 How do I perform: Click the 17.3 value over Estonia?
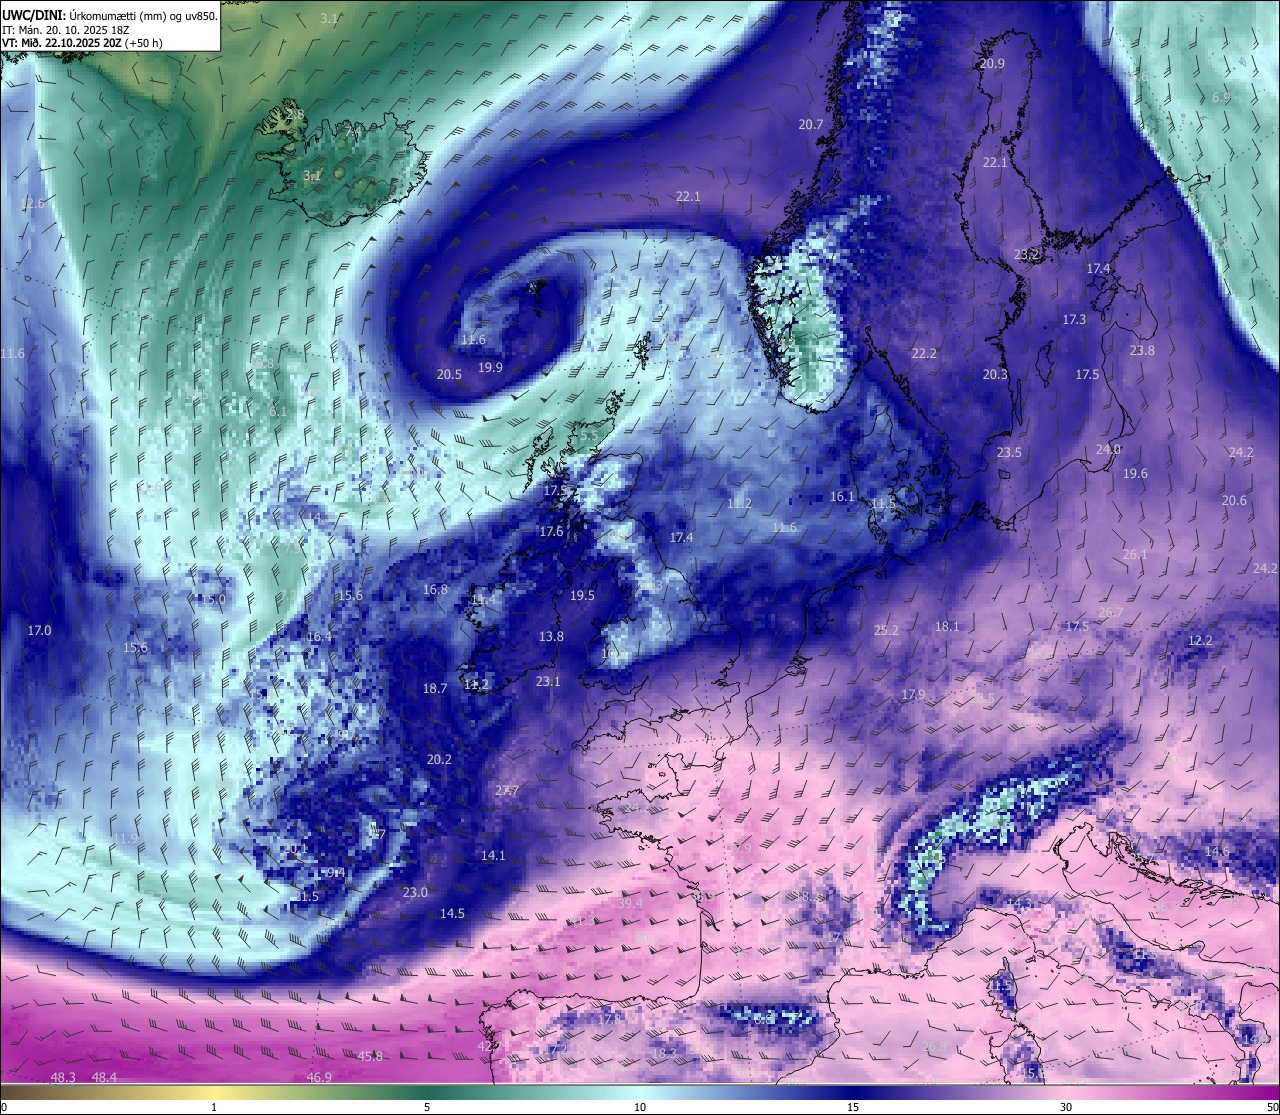coord(1074,319)
